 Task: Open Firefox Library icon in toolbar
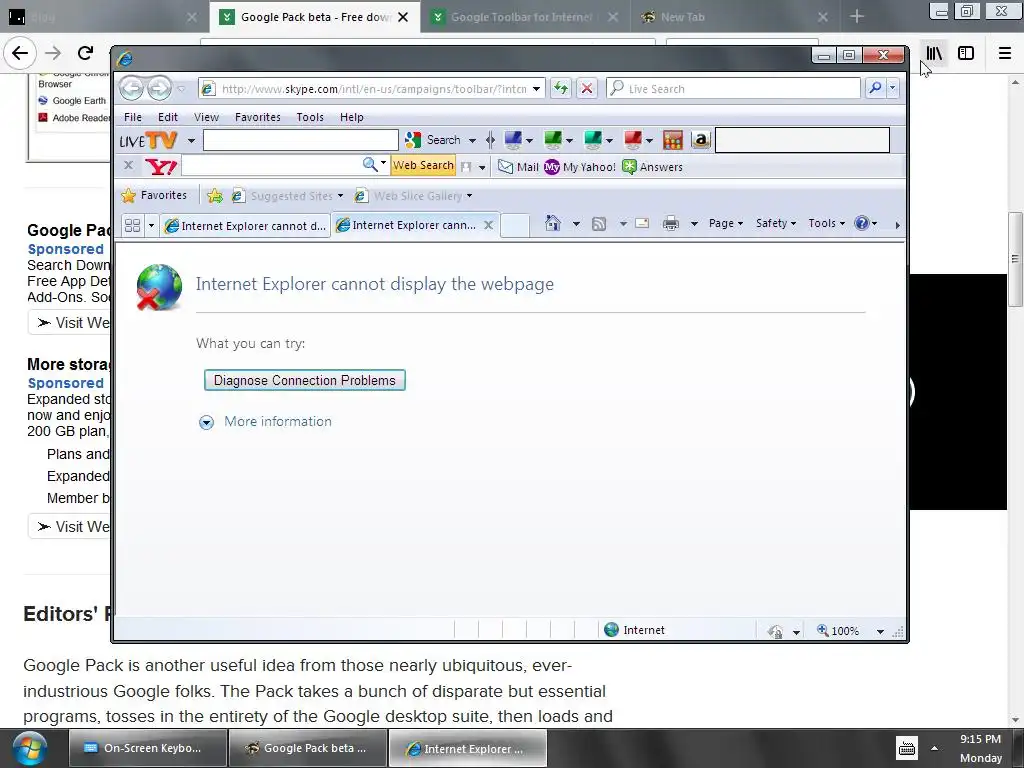(934, 53)
